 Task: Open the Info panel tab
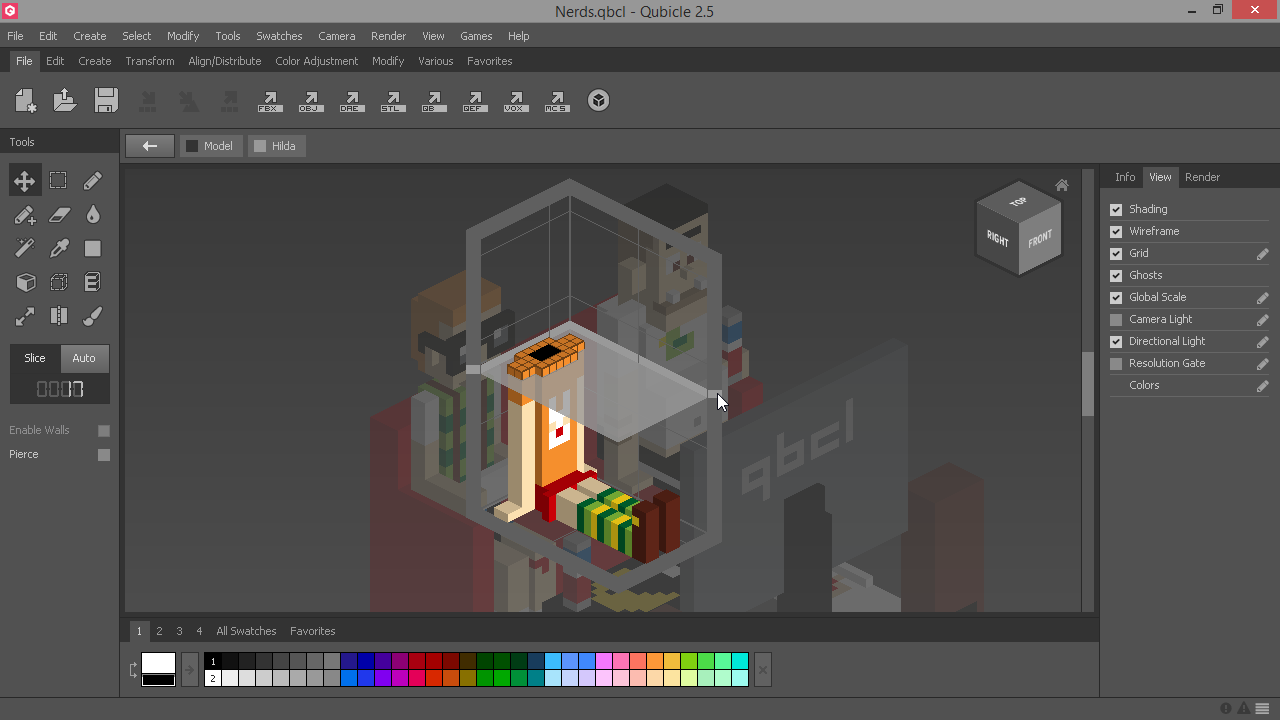click(x=1125, y=177)
